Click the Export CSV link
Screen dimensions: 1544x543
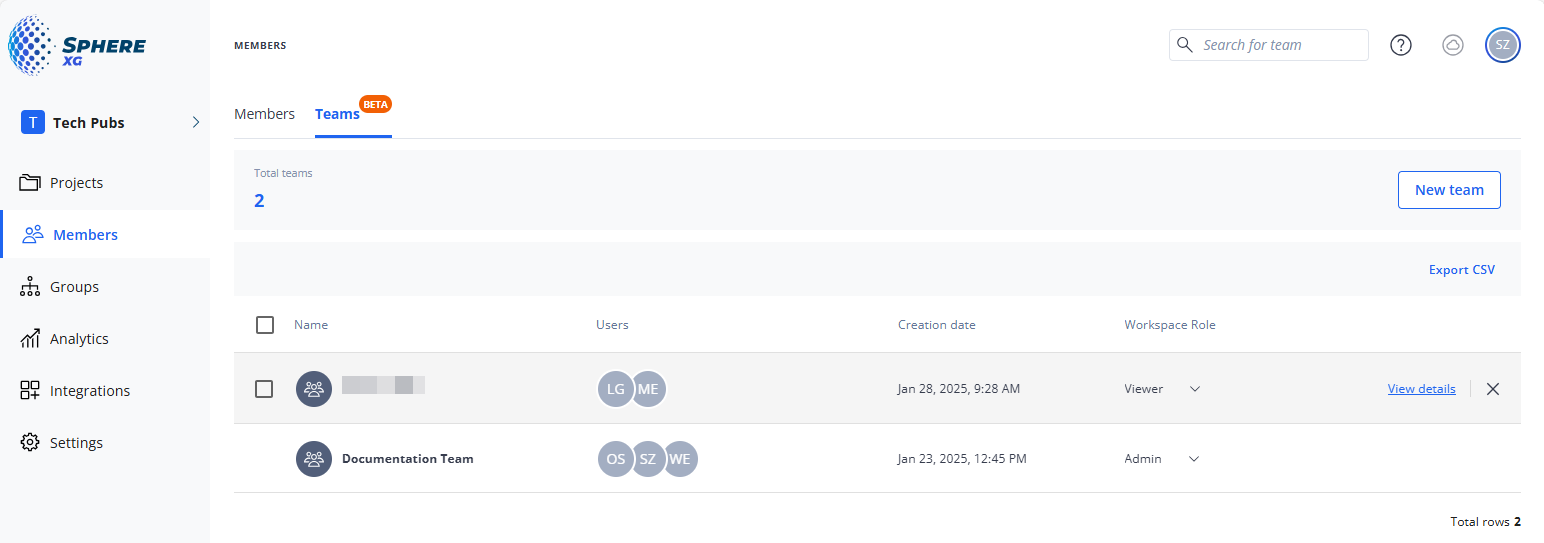[1461, 270]
